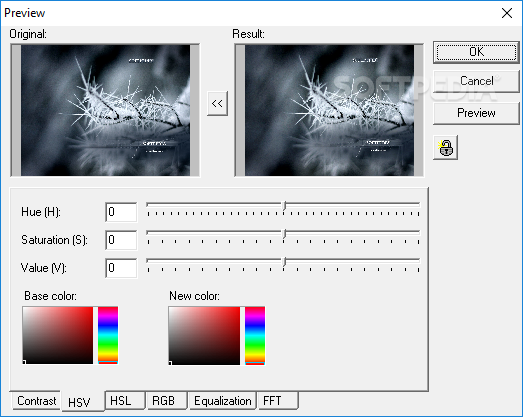The image size is (523, 417).
Task: Confirm with the OK button
Action: [x=476, y=52]
